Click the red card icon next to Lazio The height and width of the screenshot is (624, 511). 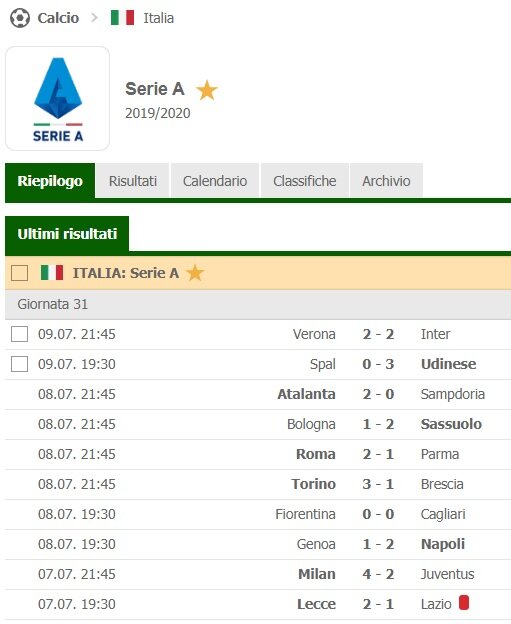(x=464, y=603)
